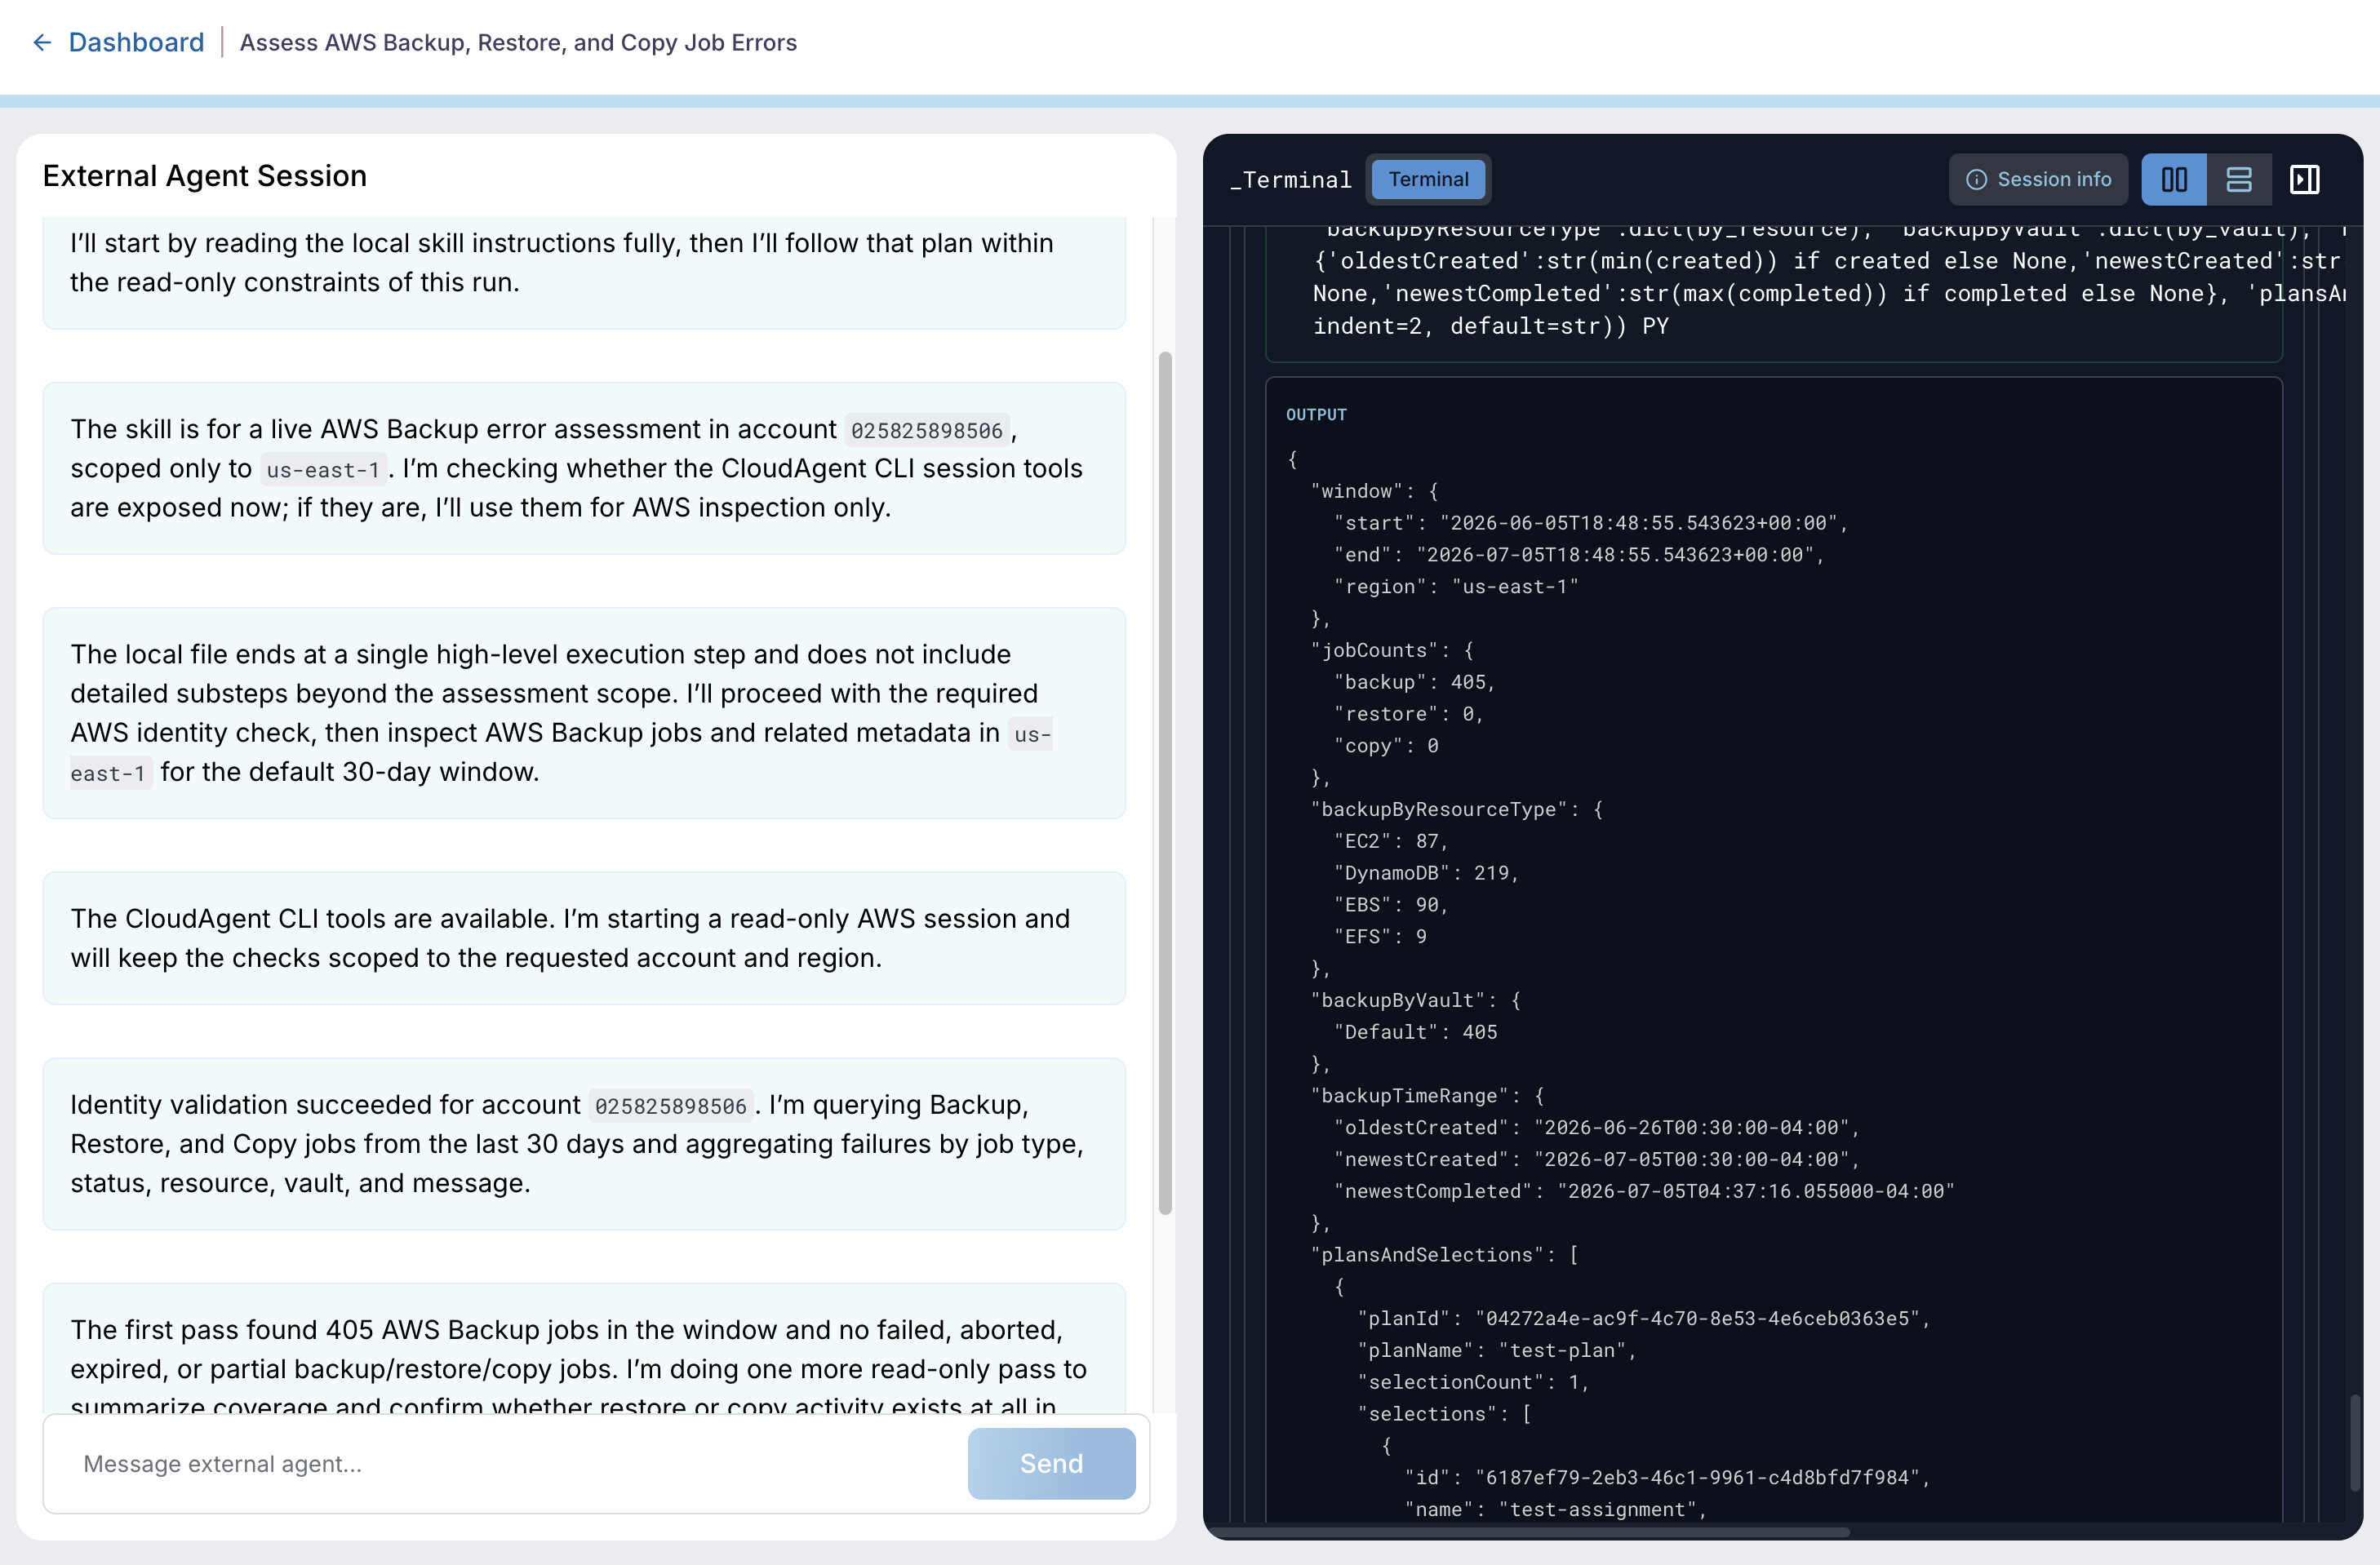Click the "restore": 0 line

pos(1409,714)
